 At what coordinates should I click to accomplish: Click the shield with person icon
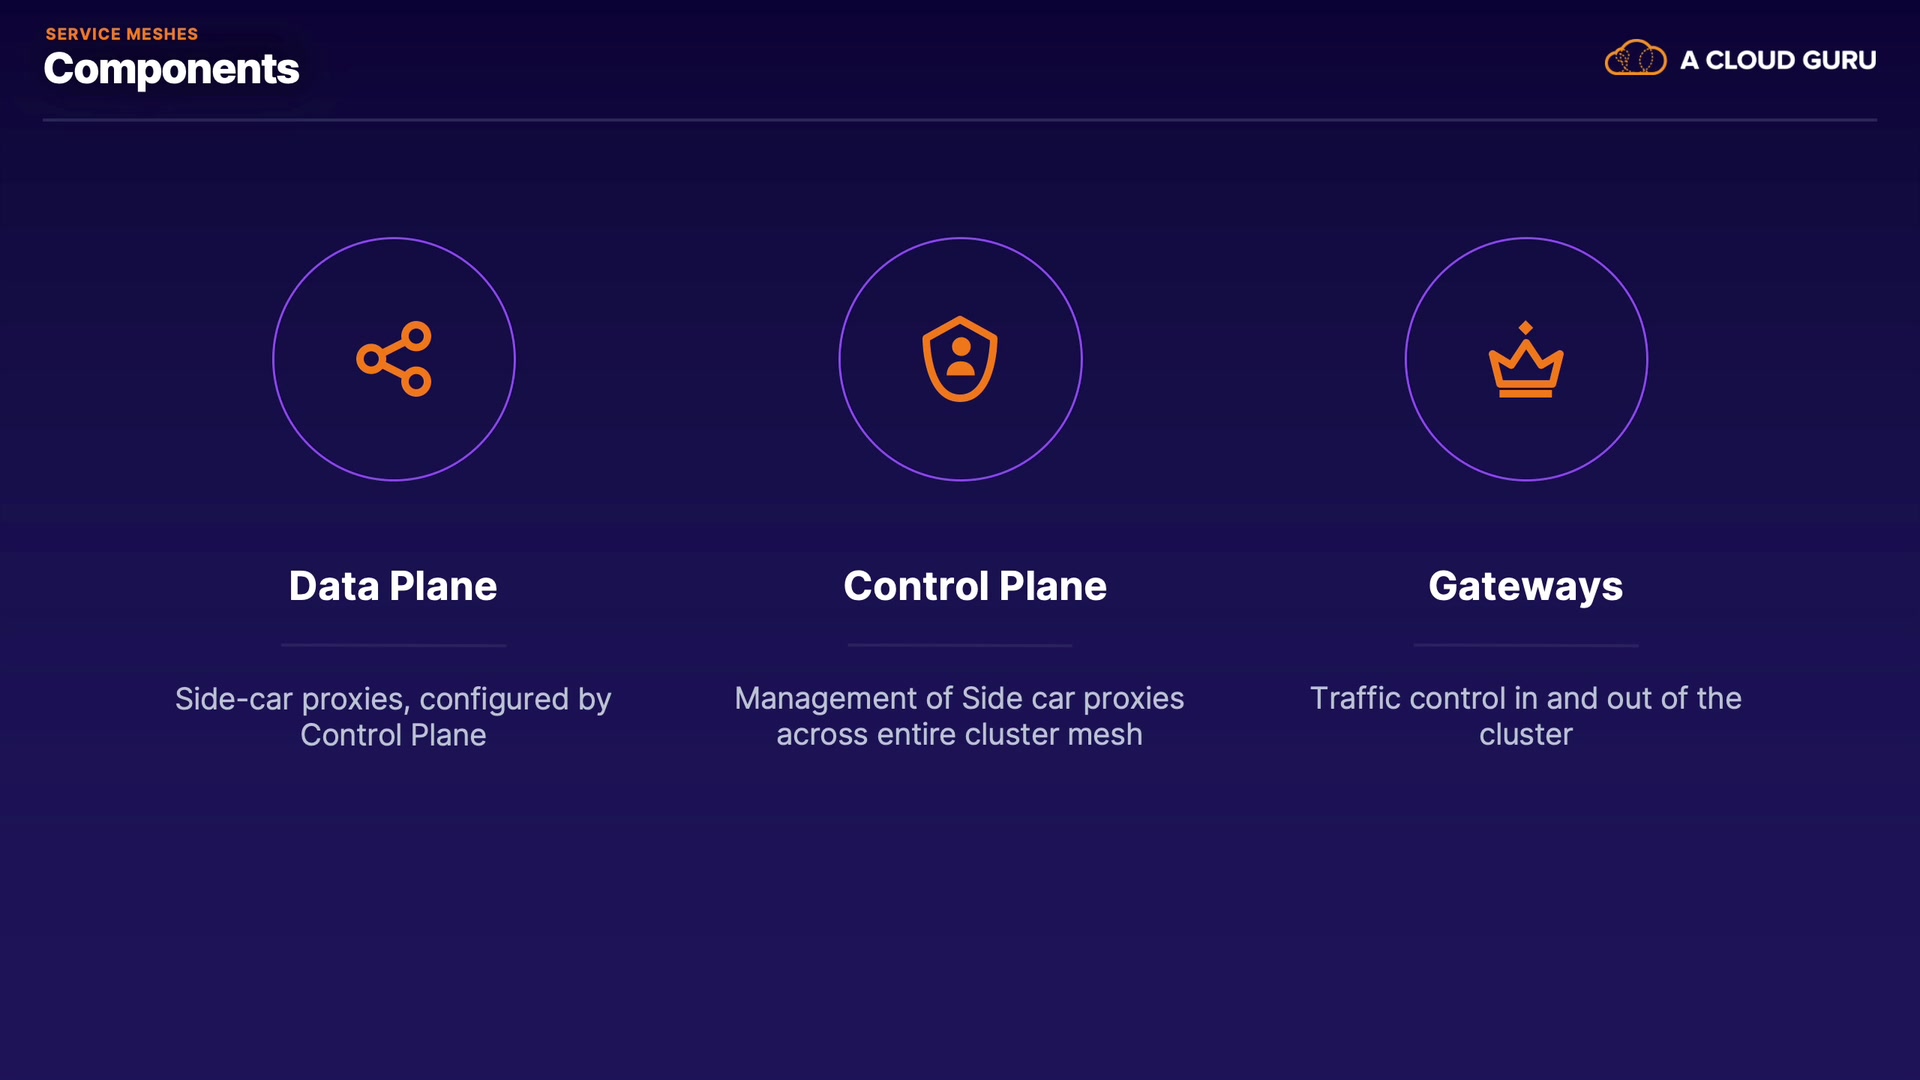(x=960, y=359)
